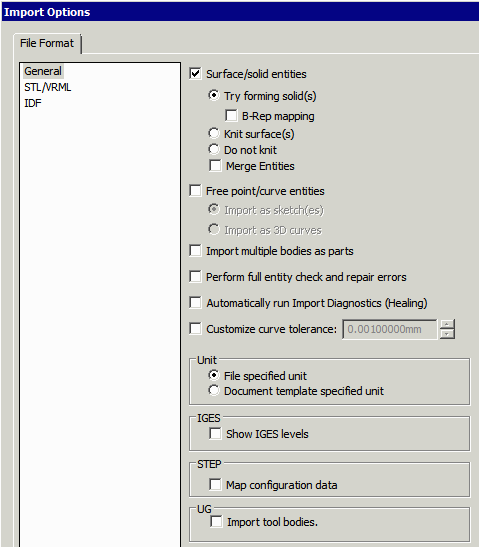Uncheck Surface/solid entities checkbox

195,74
